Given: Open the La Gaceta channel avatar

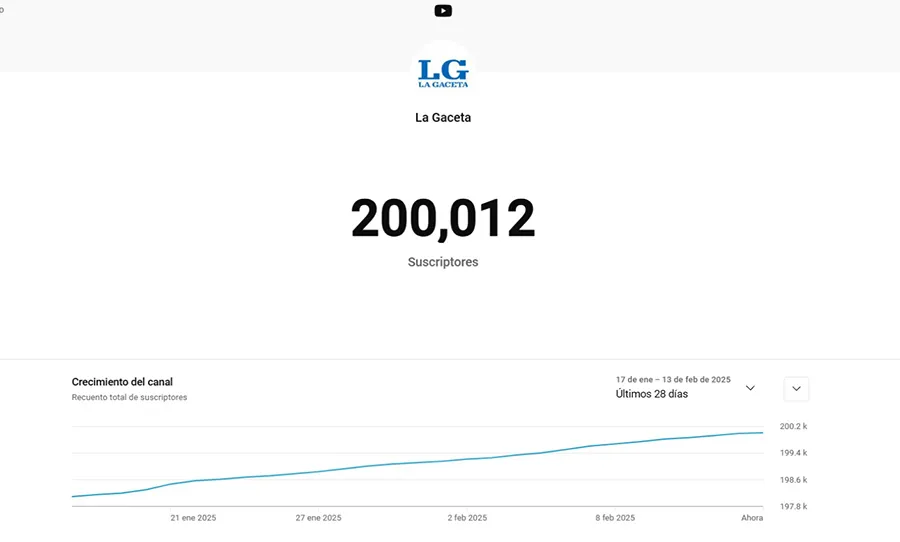Looking at the screenshot, I should pyautogui.click(x=443, y=73).
